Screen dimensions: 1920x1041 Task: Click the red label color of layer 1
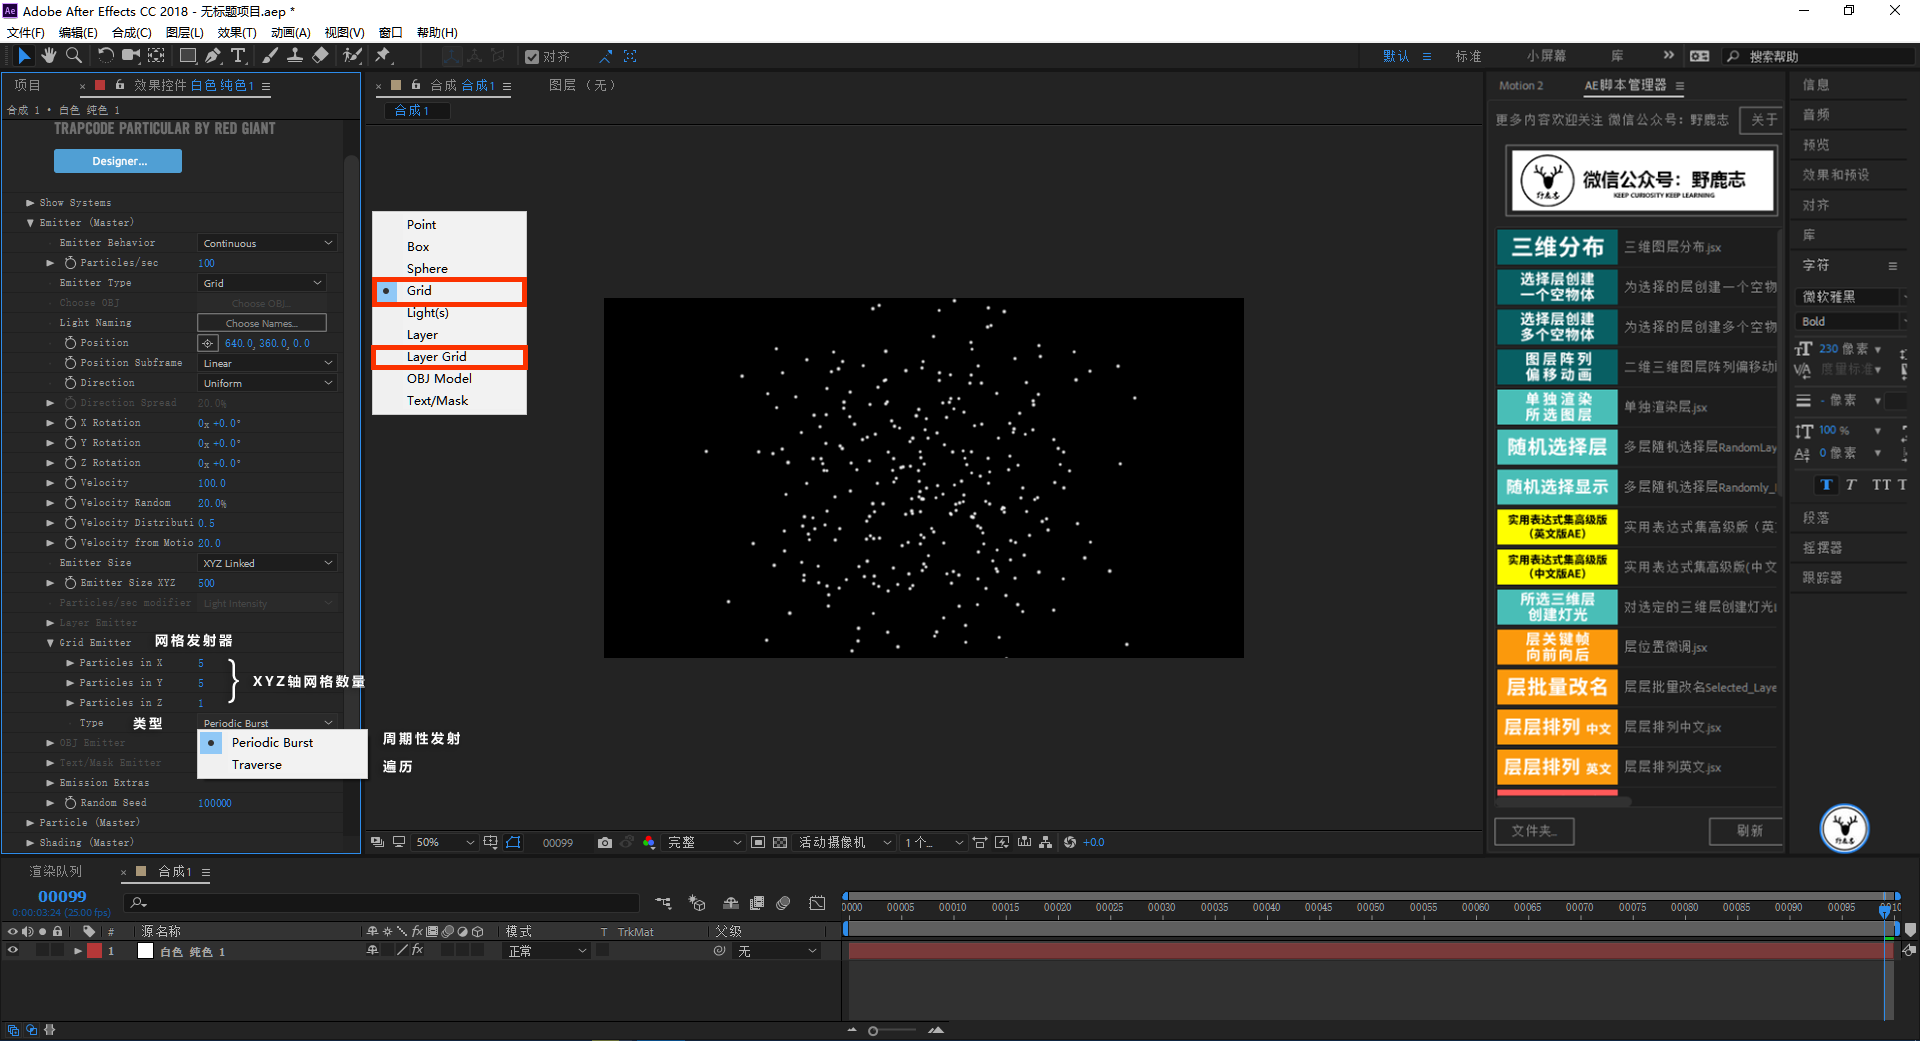click(94, 951)
